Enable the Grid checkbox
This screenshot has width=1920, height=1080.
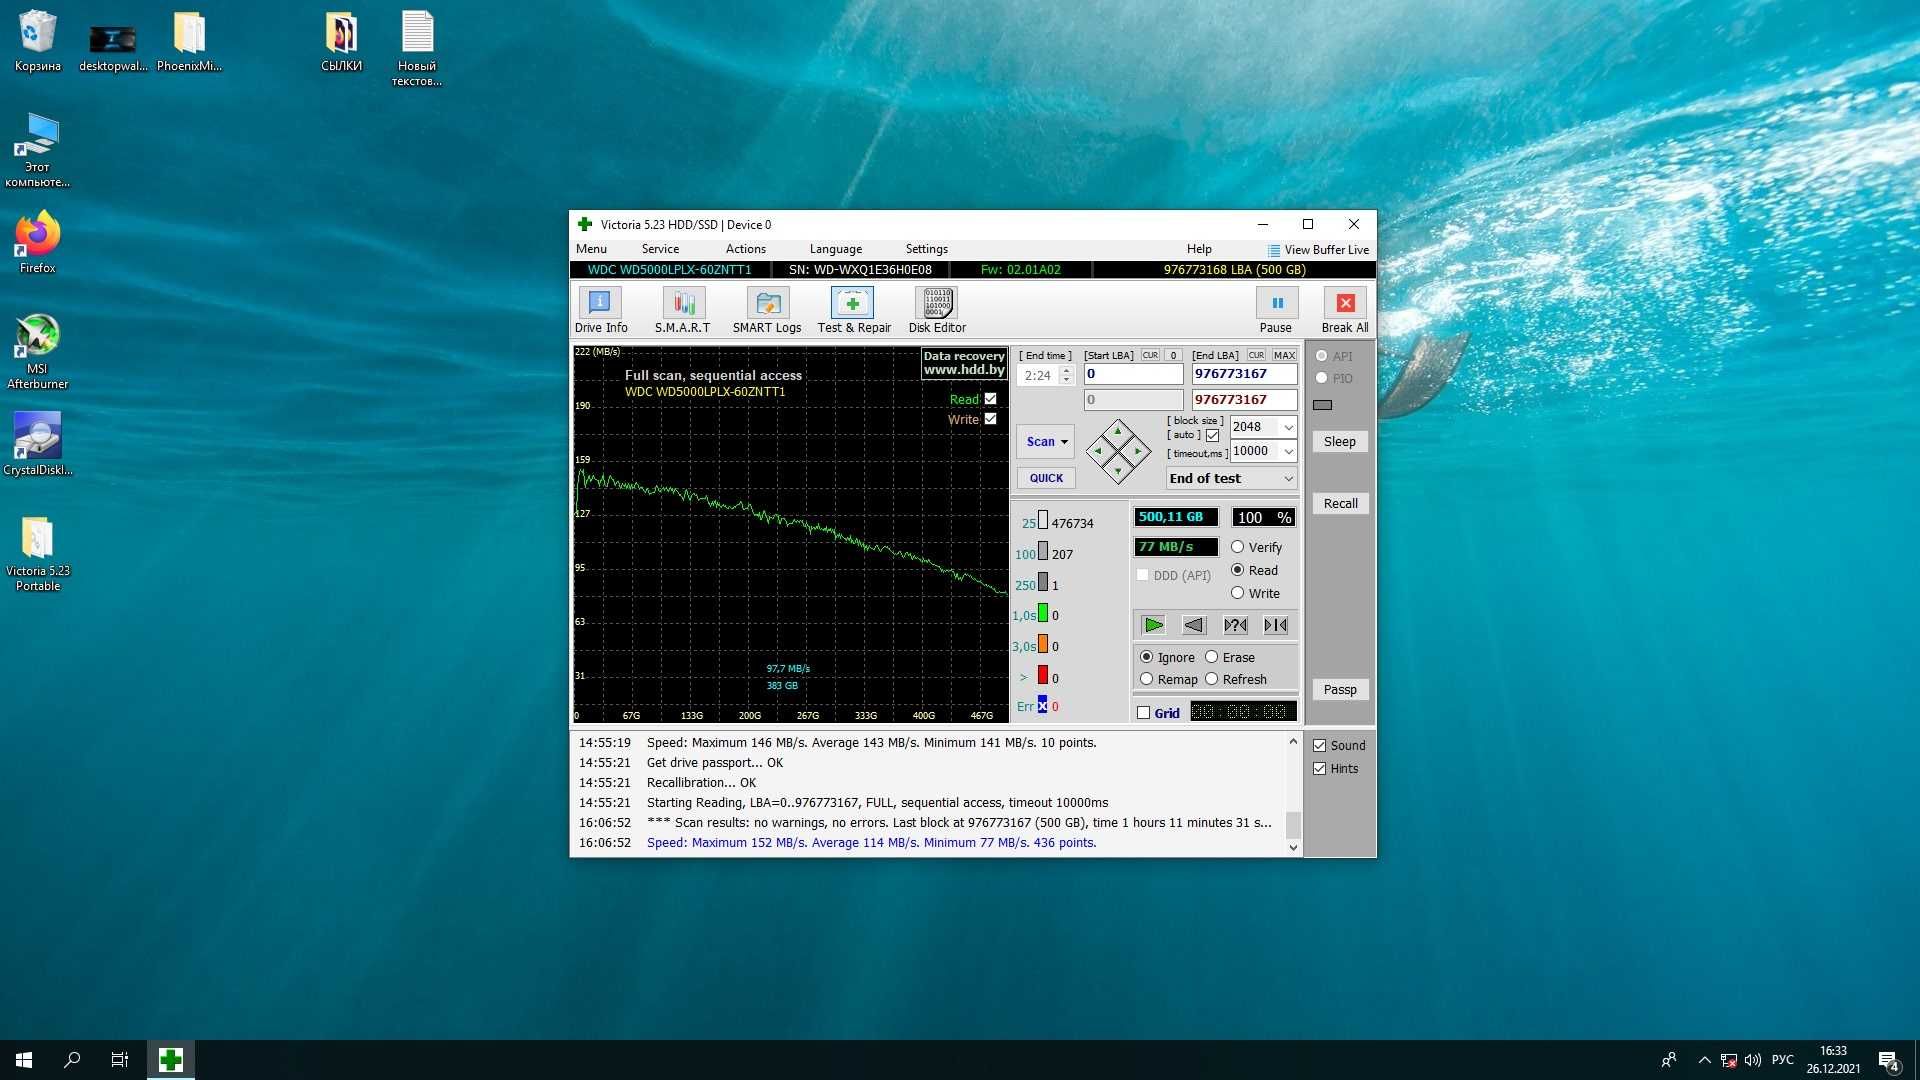[x=1143, y=713]
